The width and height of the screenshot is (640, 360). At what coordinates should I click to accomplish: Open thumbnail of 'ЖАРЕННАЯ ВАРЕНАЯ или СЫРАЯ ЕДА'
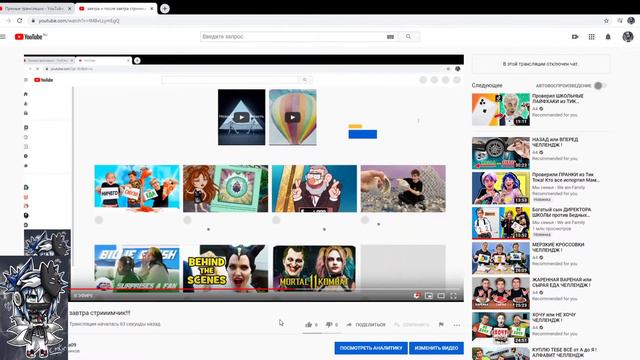(501, 293)
